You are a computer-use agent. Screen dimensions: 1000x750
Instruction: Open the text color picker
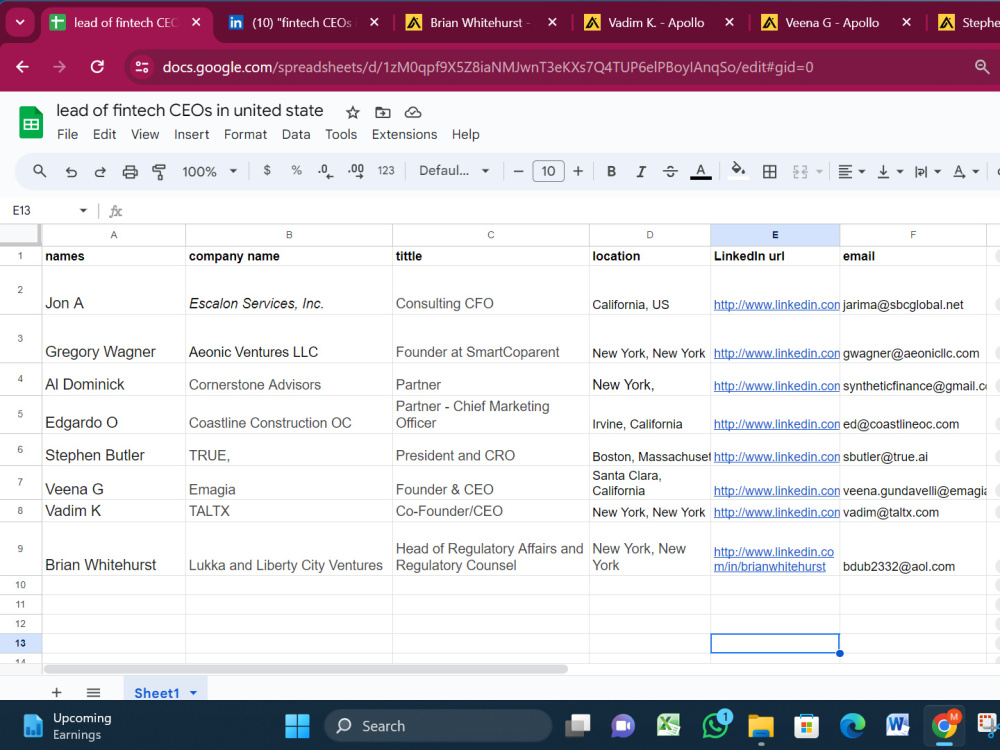(x=700, y=171)
